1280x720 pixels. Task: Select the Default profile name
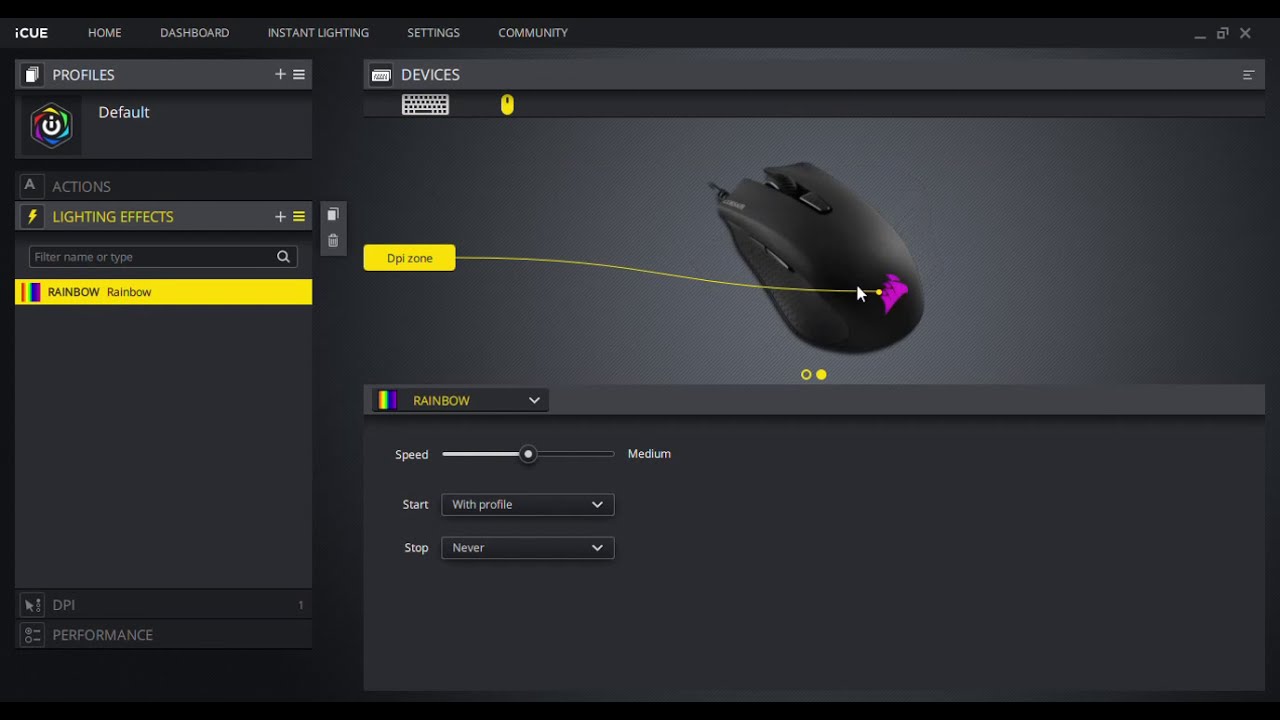click(x=124, y=112)
